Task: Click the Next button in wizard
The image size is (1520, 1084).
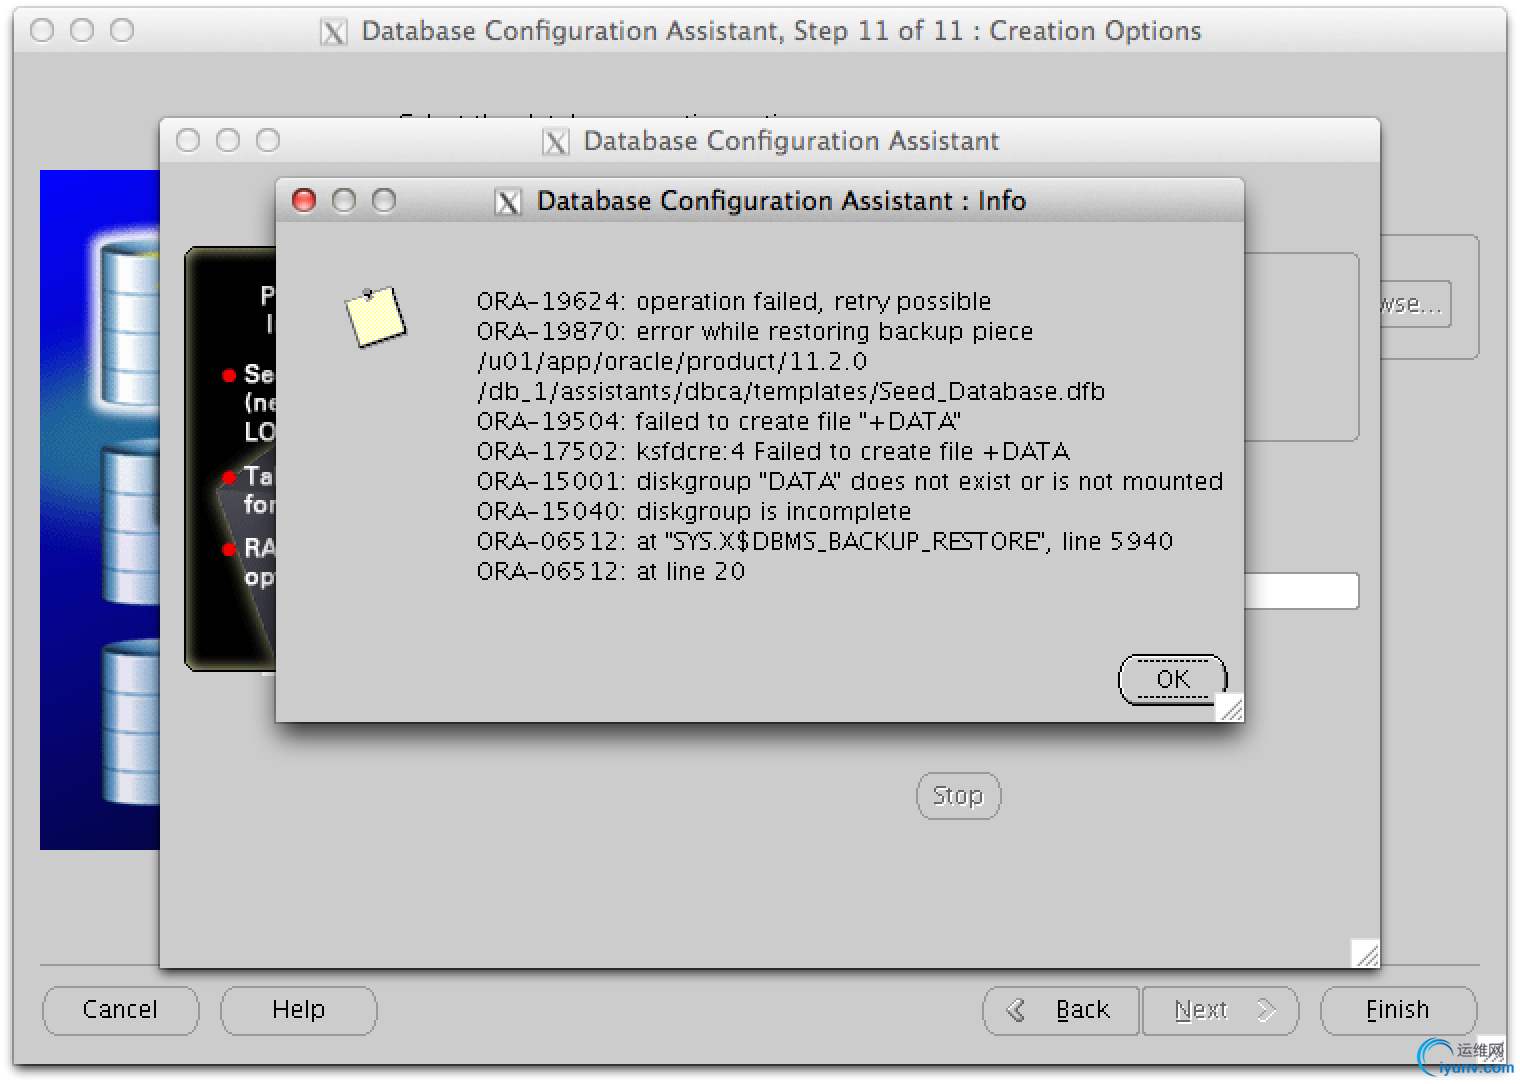Action: click(1220, 1010)
